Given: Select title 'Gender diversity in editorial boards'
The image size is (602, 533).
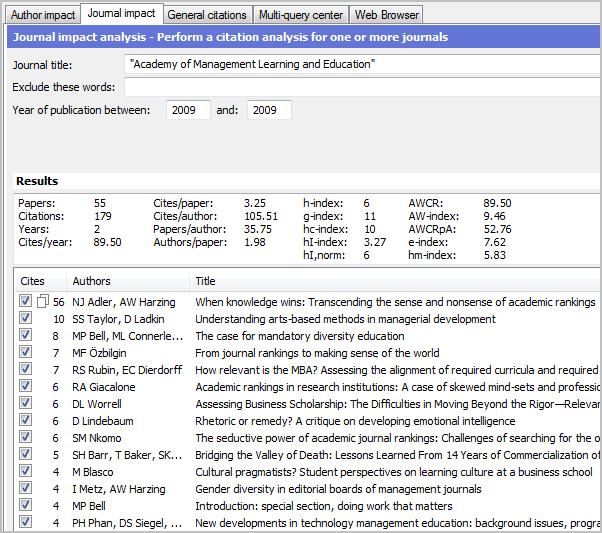Looking at the screenshot, I should 338,489.
